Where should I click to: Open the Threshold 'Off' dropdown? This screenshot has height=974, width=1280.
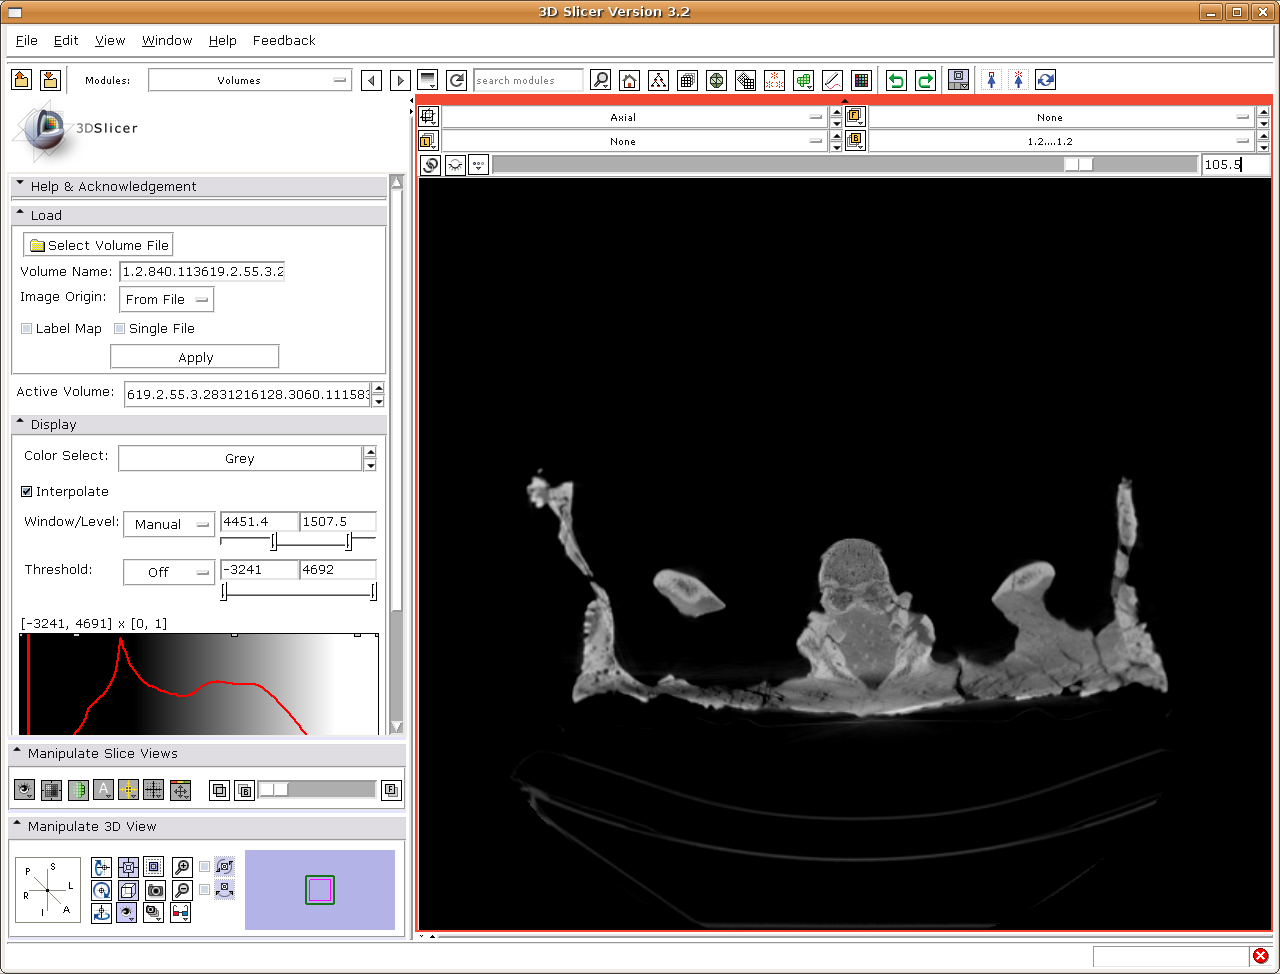168,572
